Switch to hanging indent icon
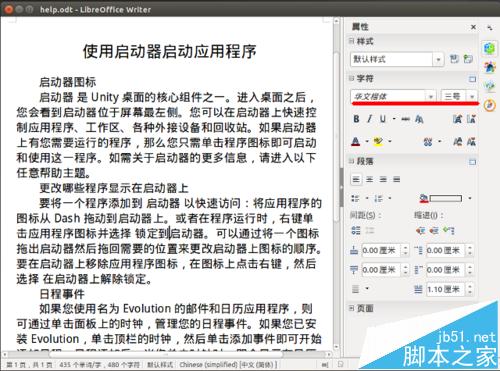The width and height of the screenshot is (500, 371). click(449, 230)
